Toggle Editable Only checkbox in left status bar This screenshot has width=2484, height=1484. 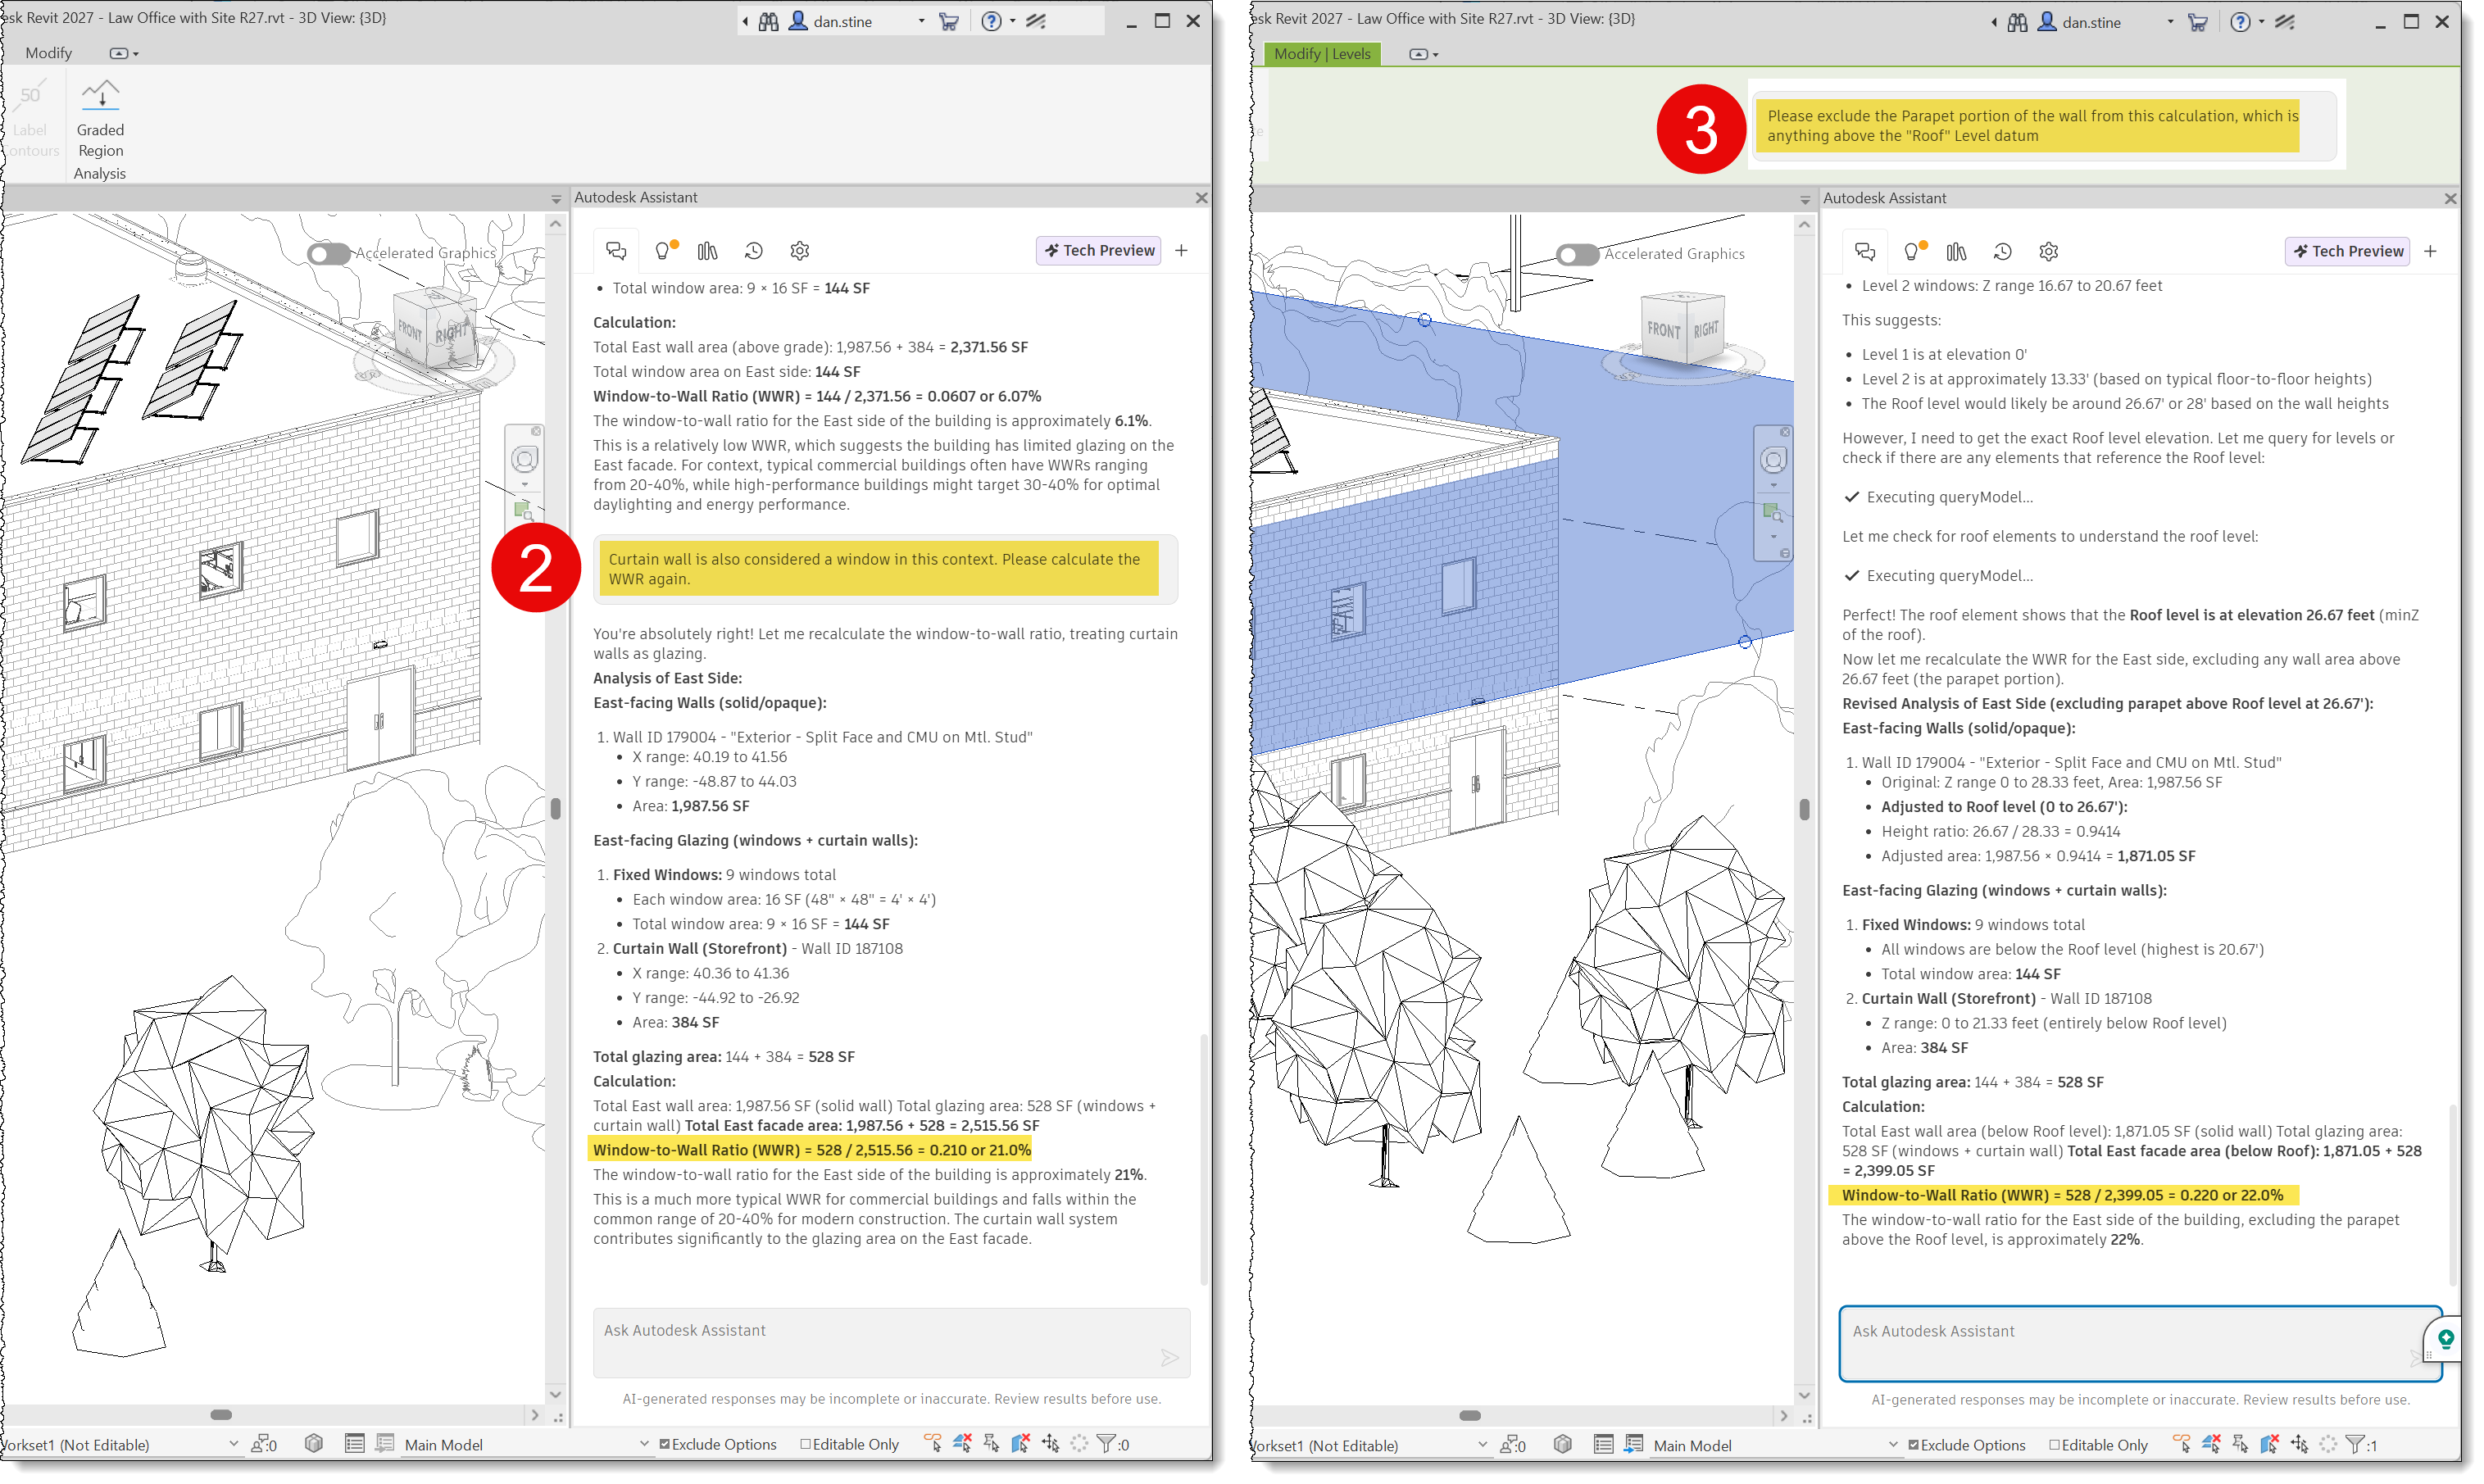(x=805, y=1445)
